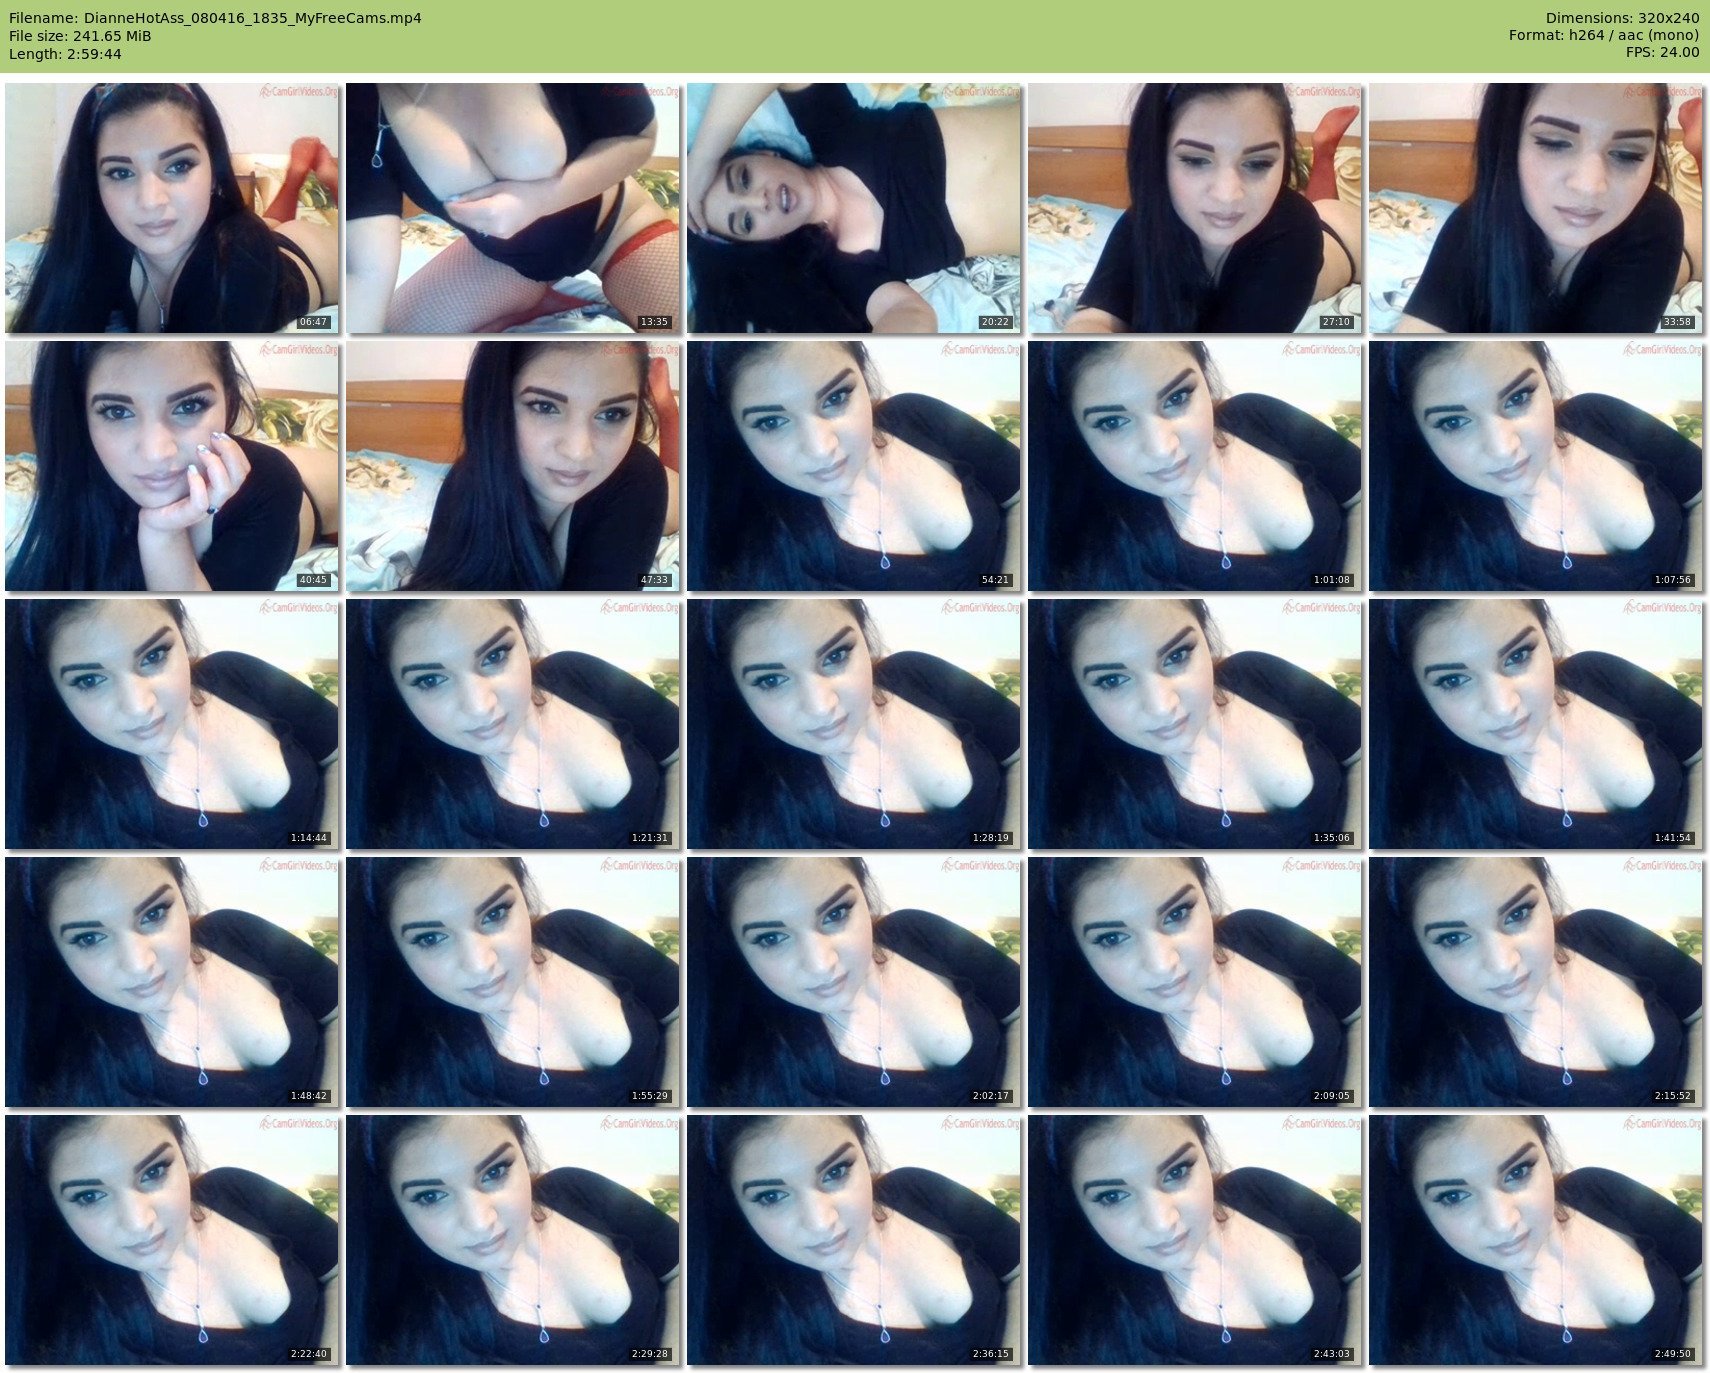Open the frame marked 1:55:29

[x=512, y=981]
